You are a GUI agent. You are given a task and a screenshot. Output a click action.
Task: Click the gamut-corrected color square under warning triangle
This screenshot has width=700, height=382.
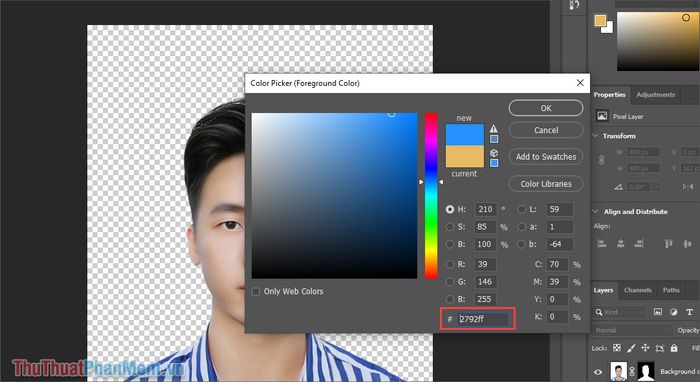[x=494, y=139]
